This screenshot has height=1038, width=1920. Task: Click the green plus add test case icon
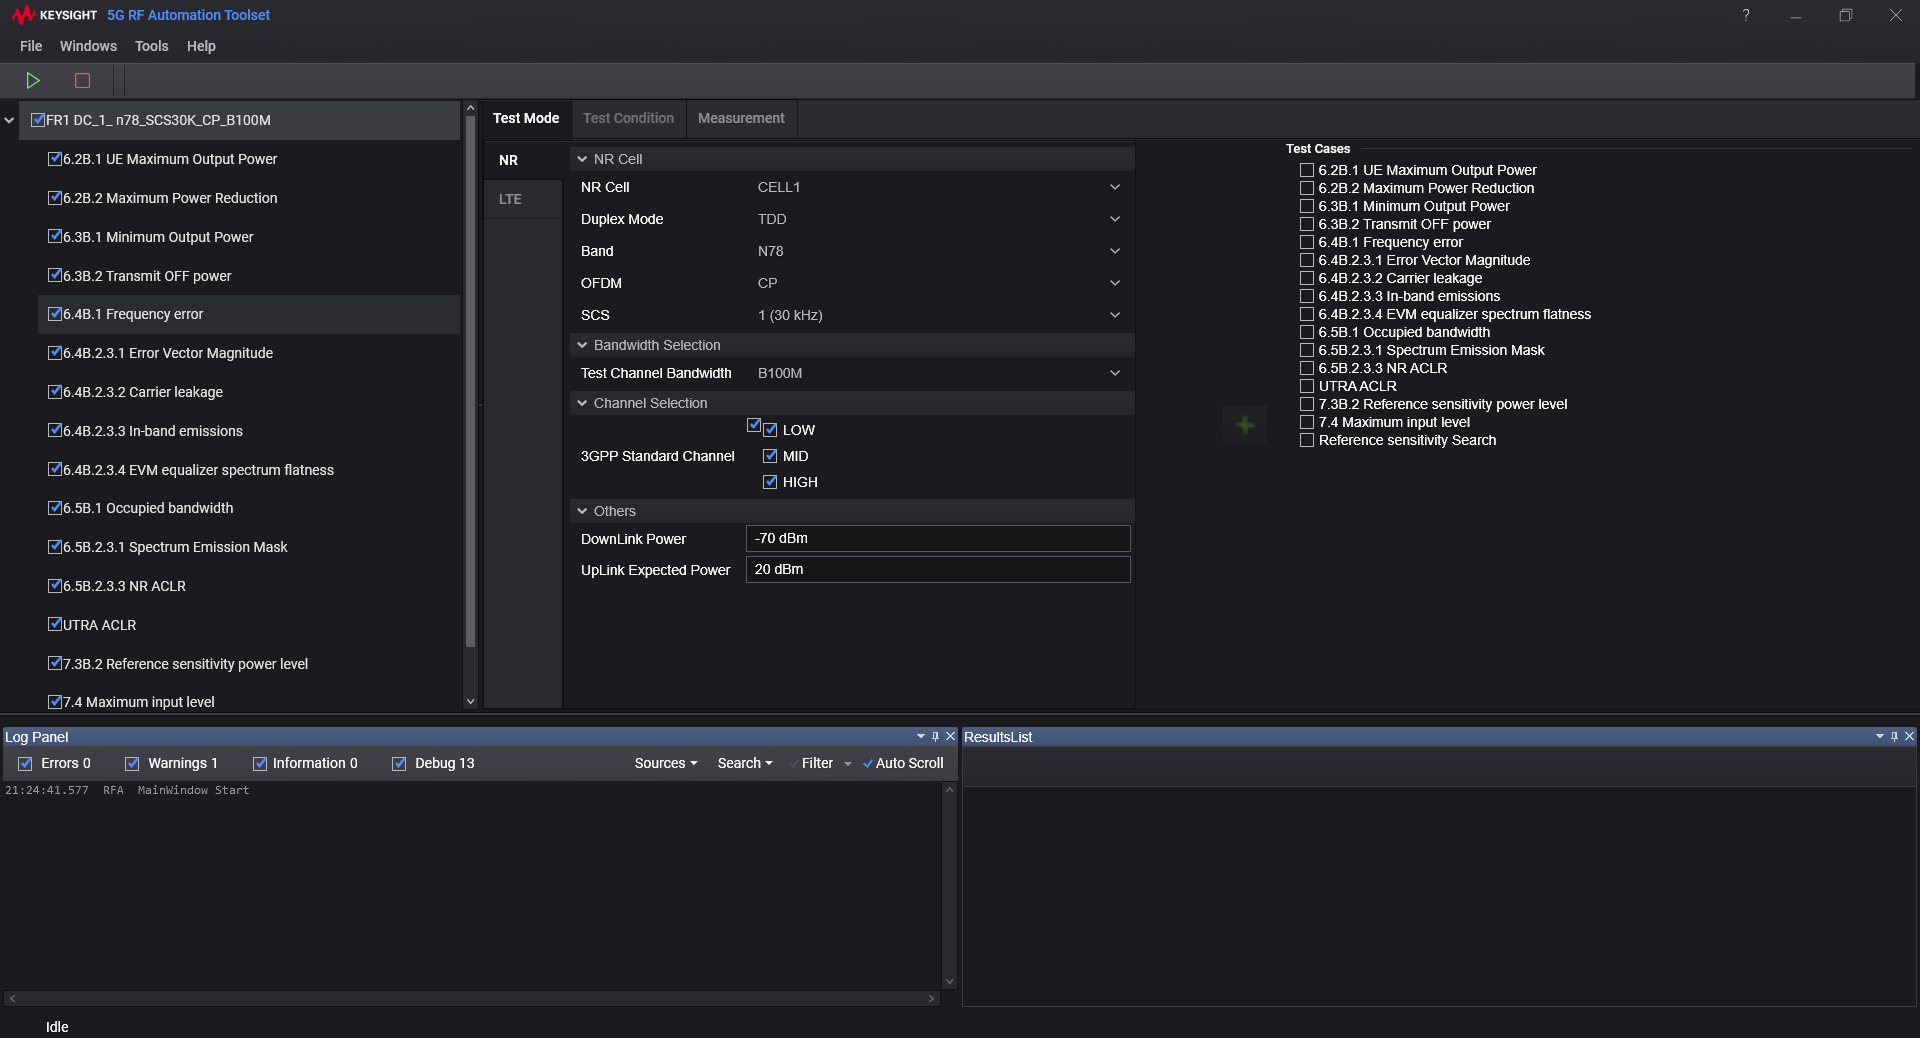tap(1245, 425)
